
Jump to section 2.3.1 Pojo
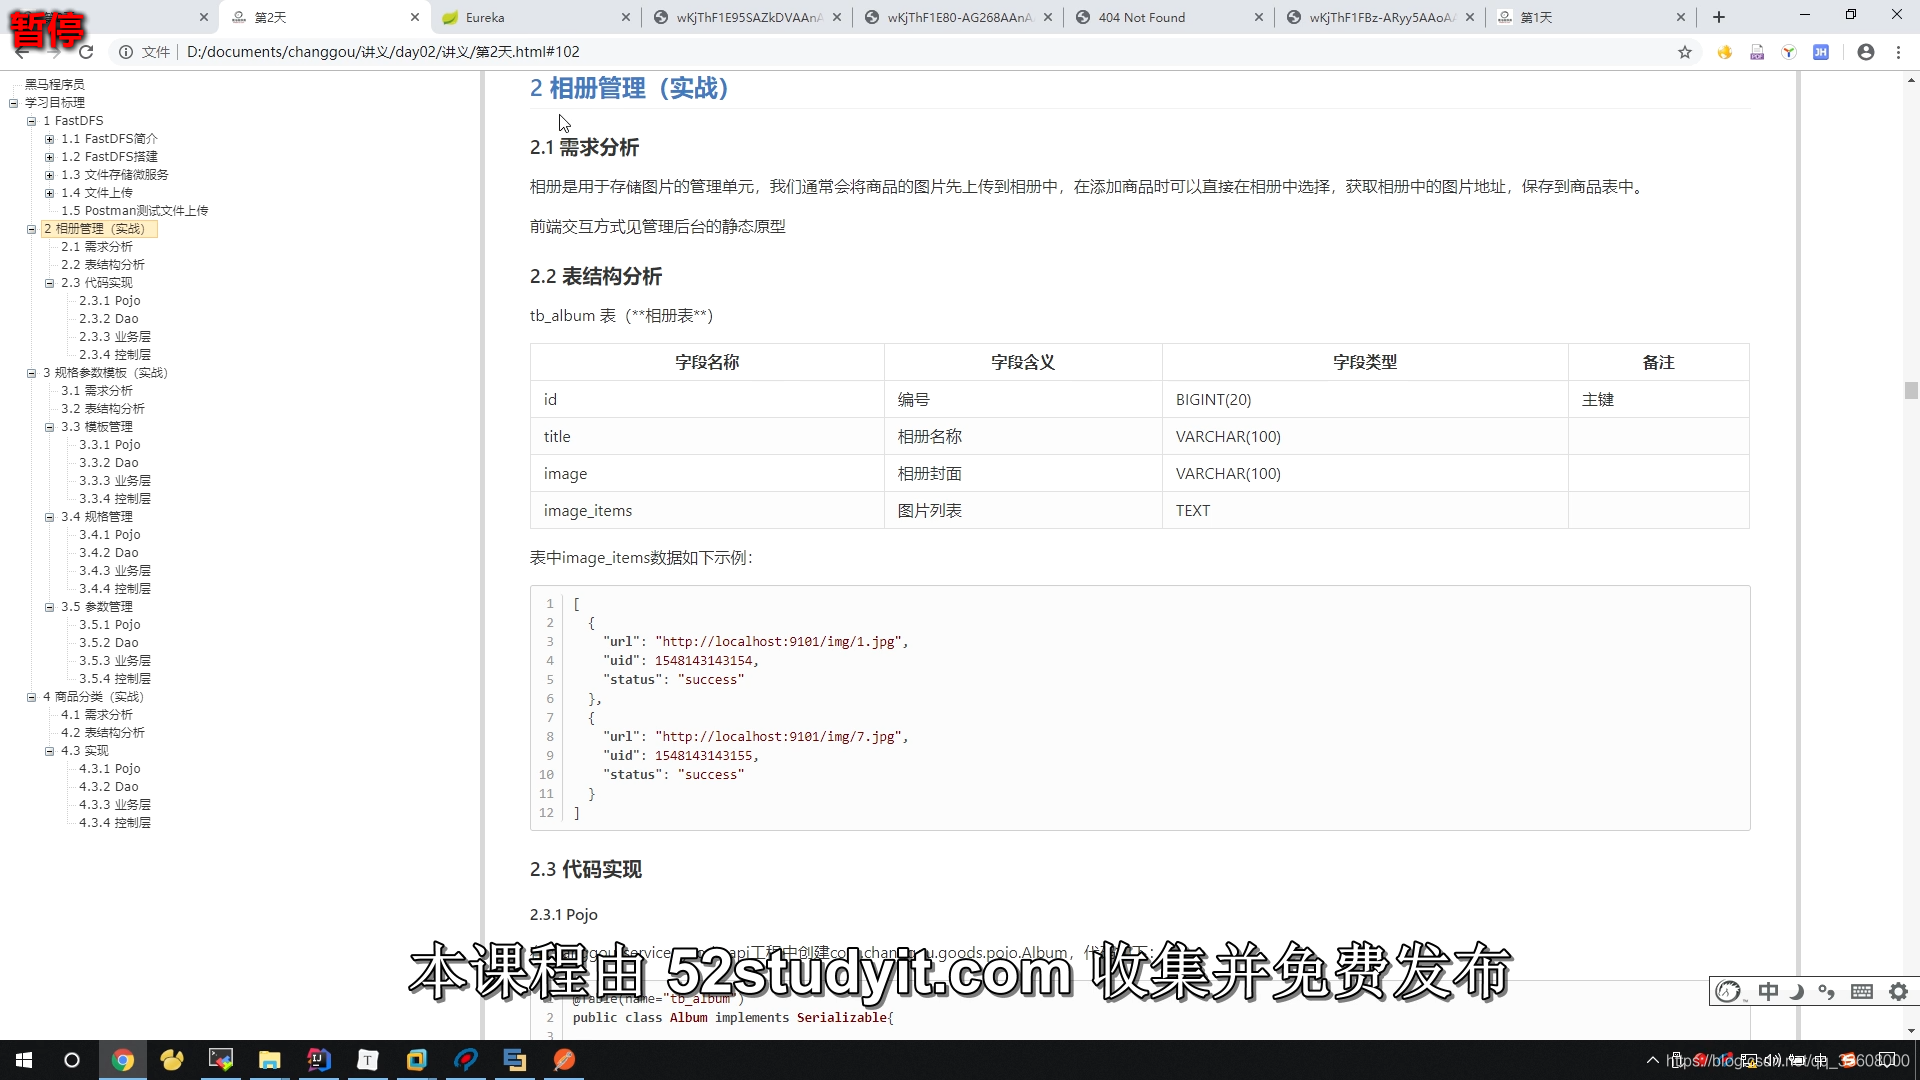point(109,301)
